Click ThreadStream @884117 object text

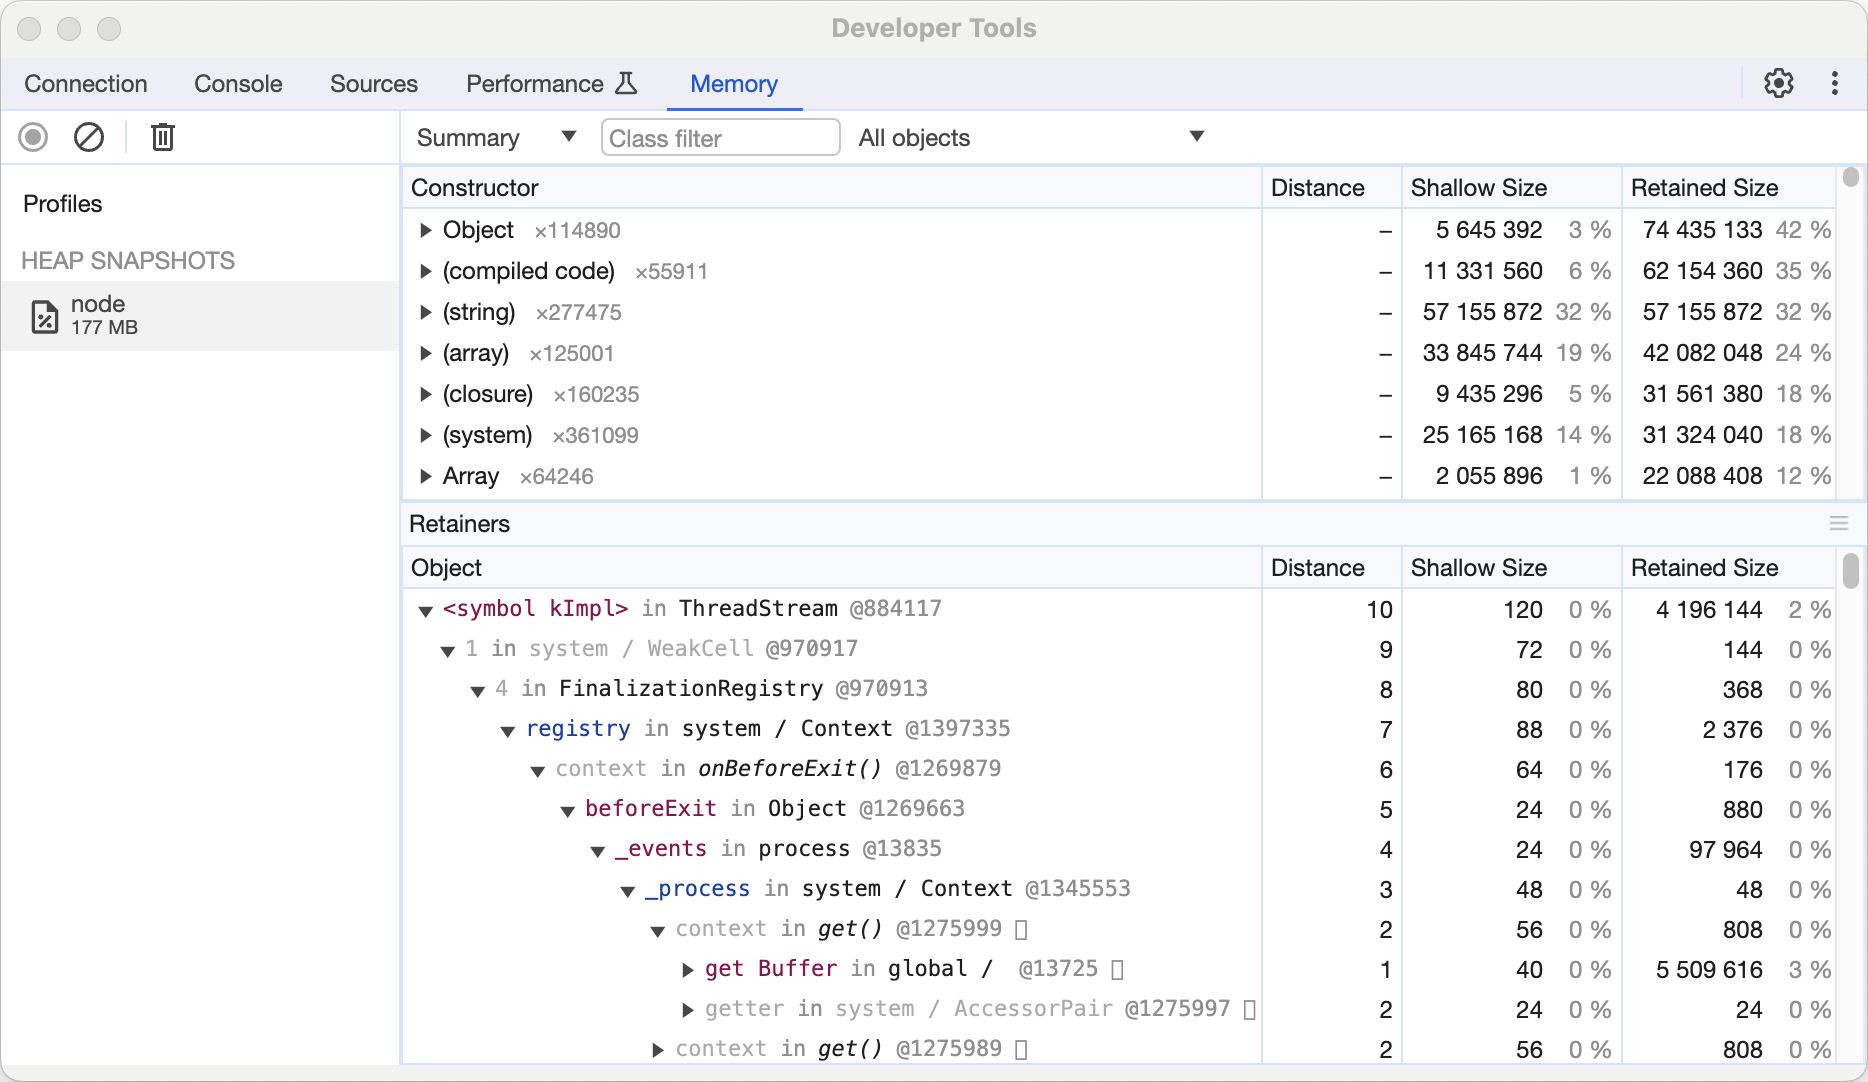click(810, 609)
